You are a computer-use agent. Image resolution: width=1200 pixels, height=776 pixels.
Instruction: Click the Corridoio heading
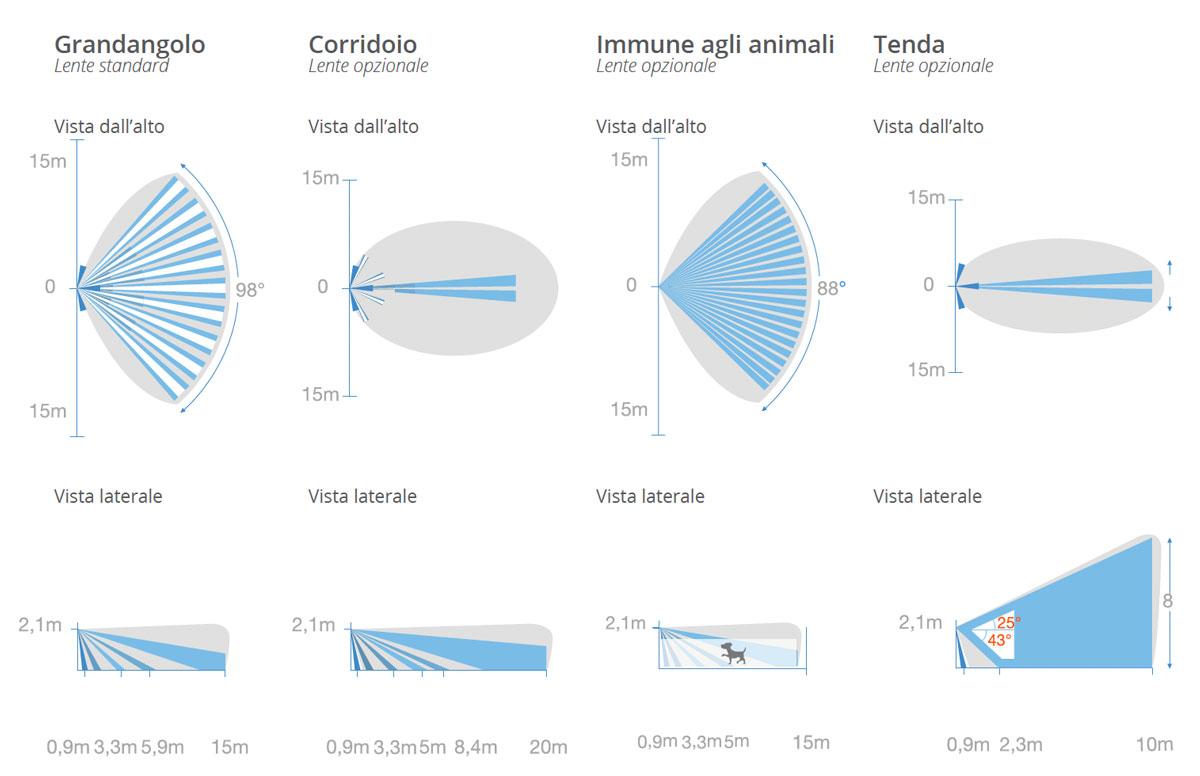(363, 44)
